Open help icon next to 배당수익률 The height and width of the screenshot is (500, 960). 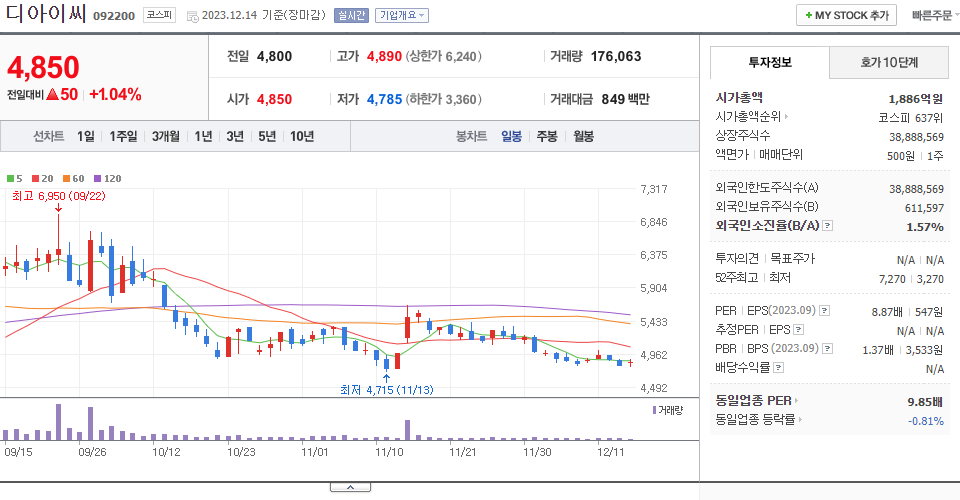point(779,368)
